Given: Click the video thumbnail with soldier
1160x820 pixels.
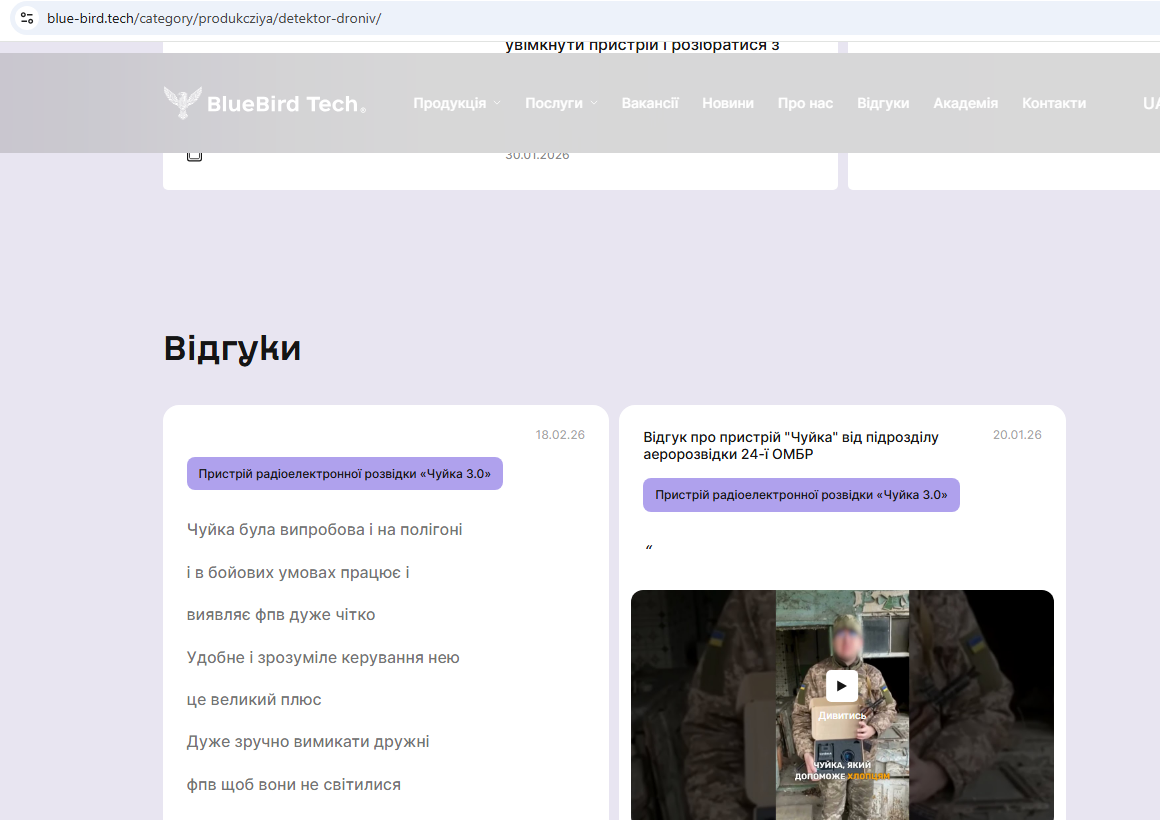Looking at the screenshot, I should [x=842, y=705].
